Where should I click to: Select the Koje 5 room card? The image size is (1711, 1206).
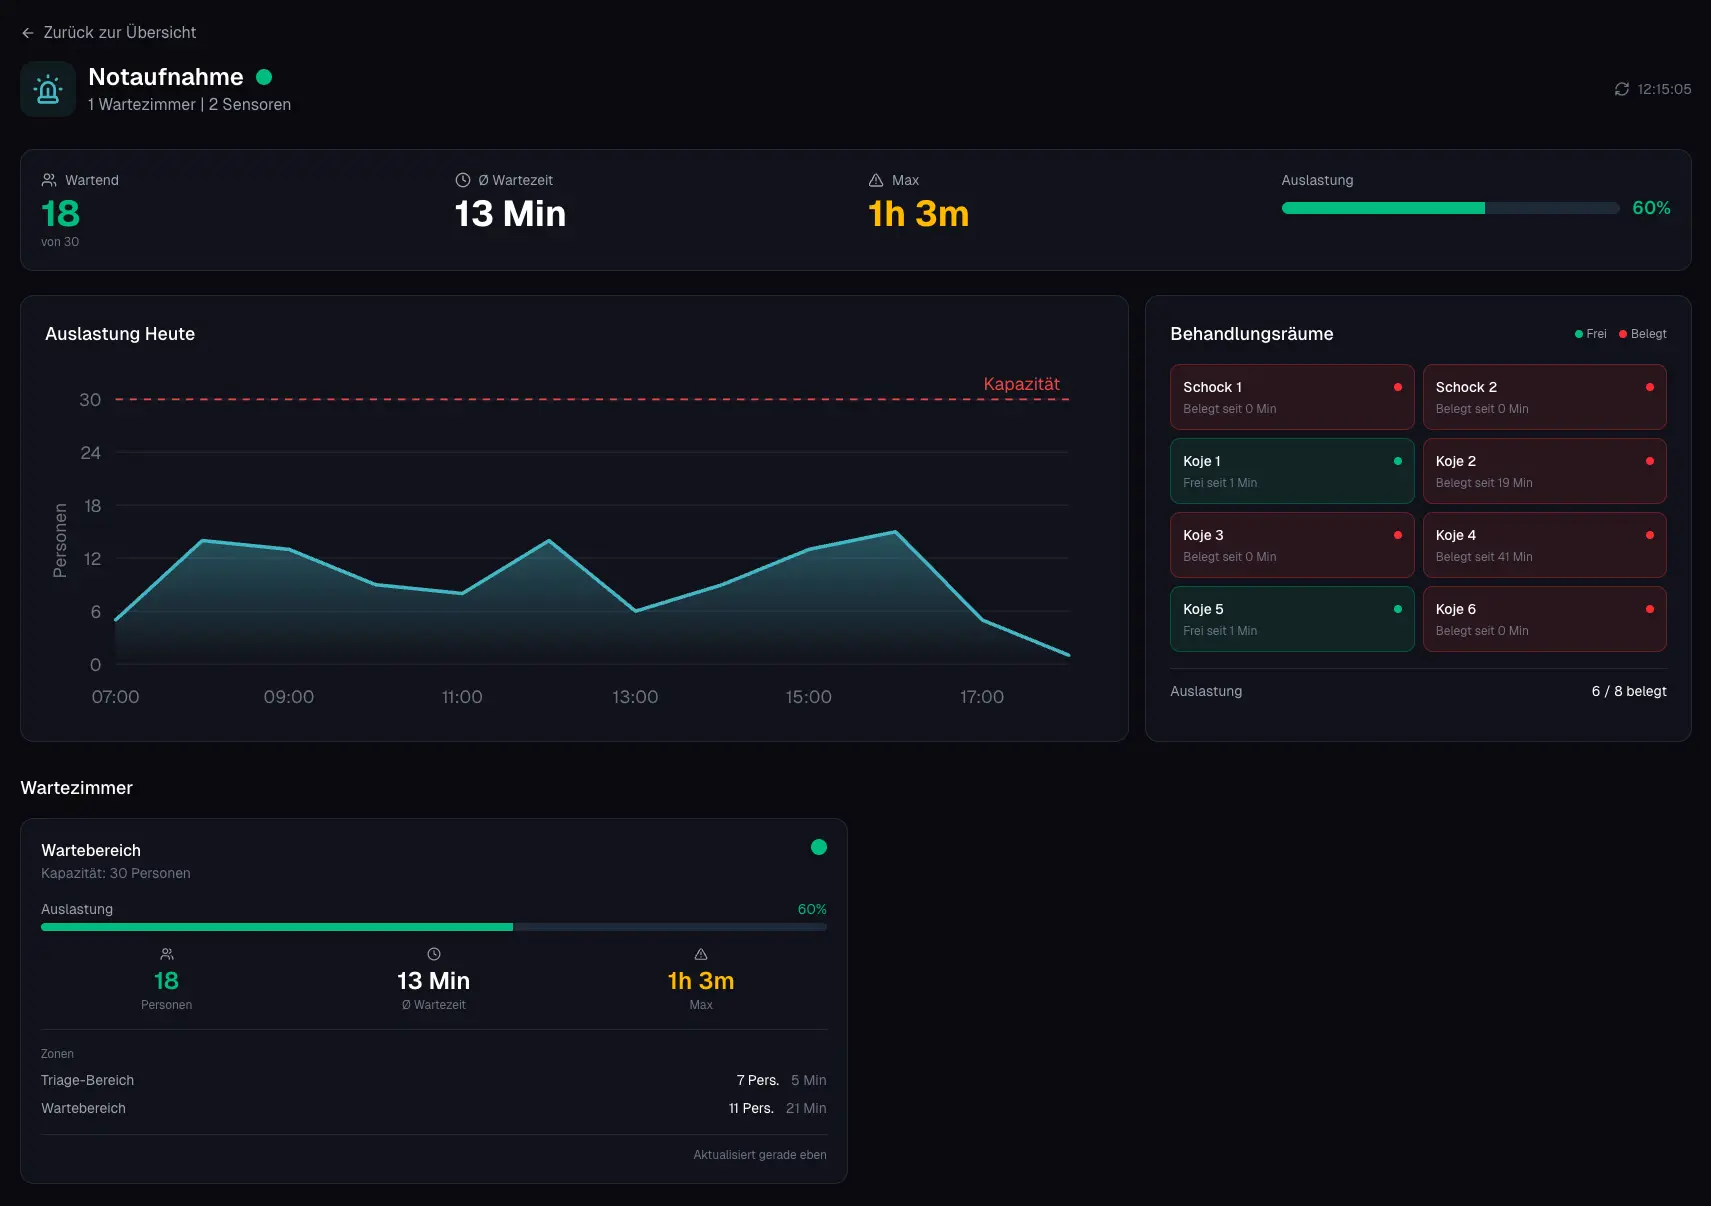pyautogui.click(x=1291, y=619)
